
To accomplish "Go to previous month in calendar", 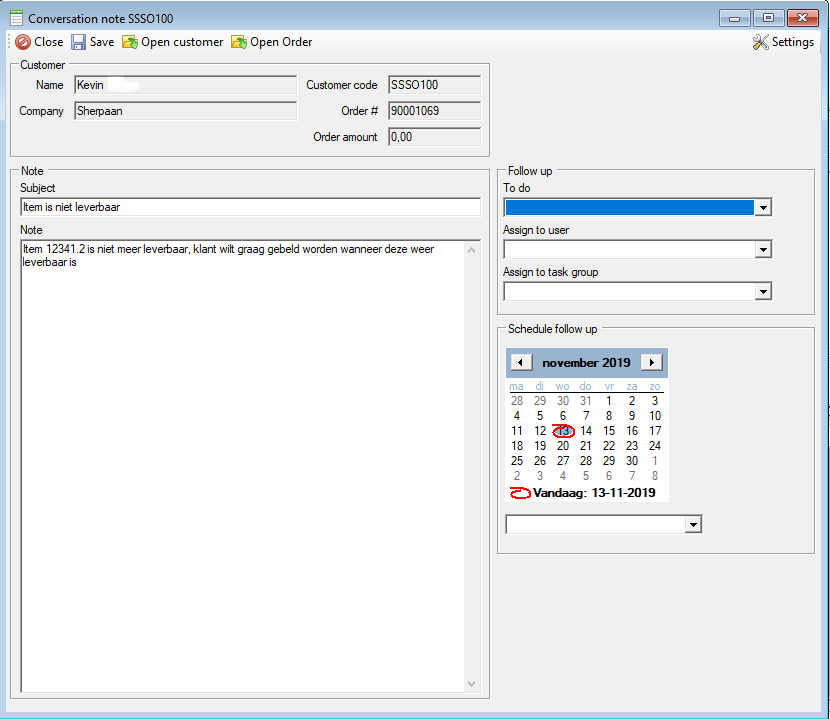I will (521, 363).
